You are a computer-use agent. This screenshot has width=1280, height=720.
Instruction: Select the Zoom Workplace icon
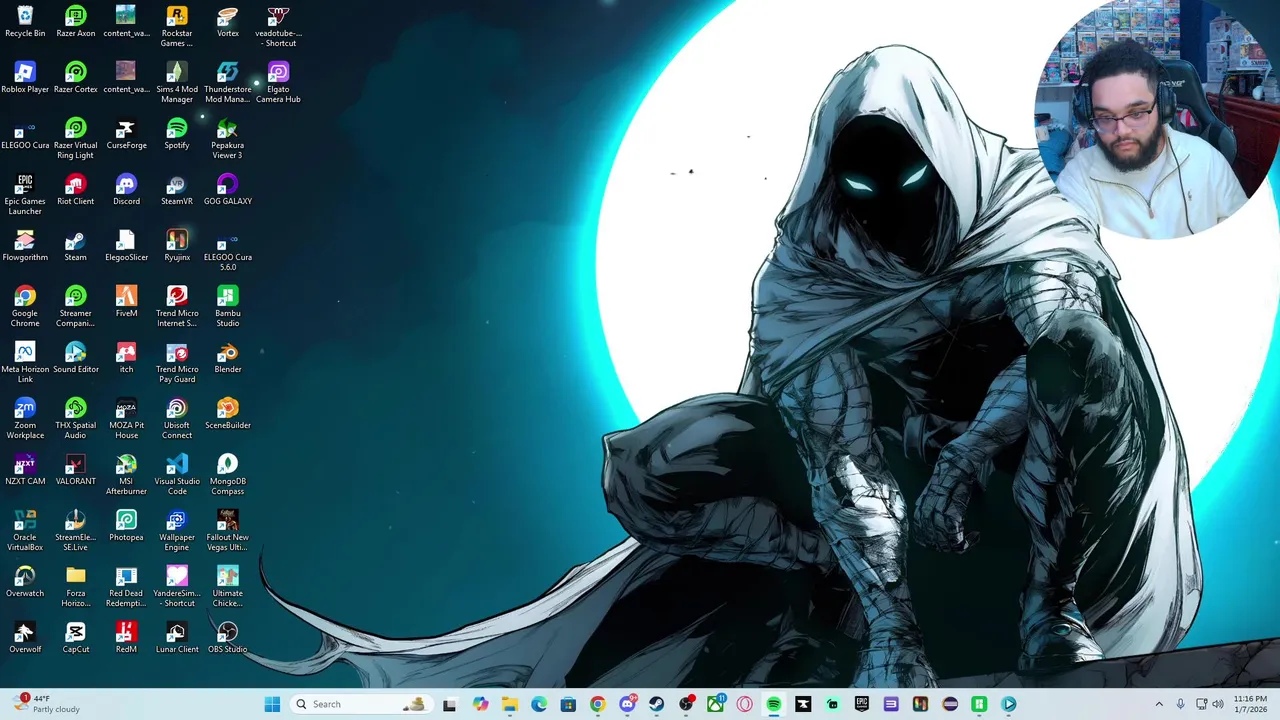(x=25, y=419)
